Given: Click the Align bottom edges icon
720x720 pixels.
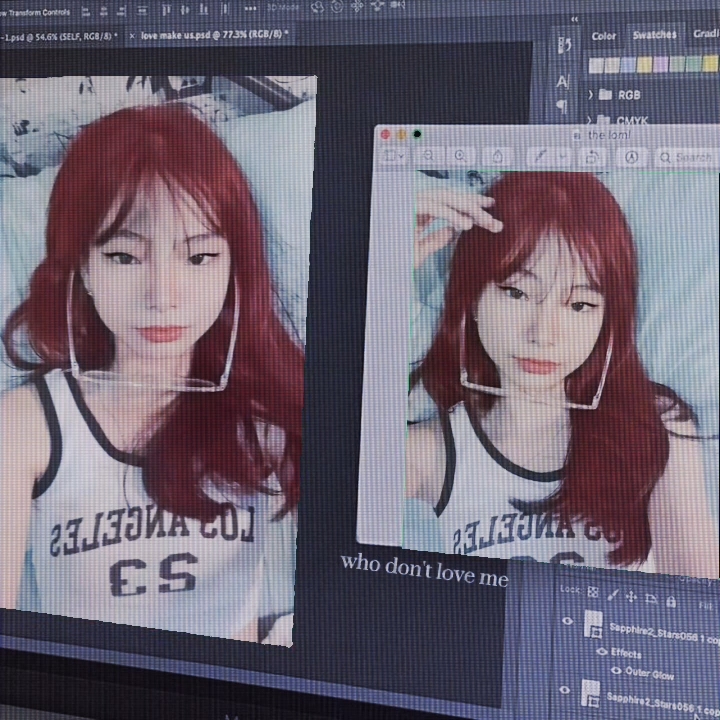Looking at the screenshot, I should pos(204,9).
